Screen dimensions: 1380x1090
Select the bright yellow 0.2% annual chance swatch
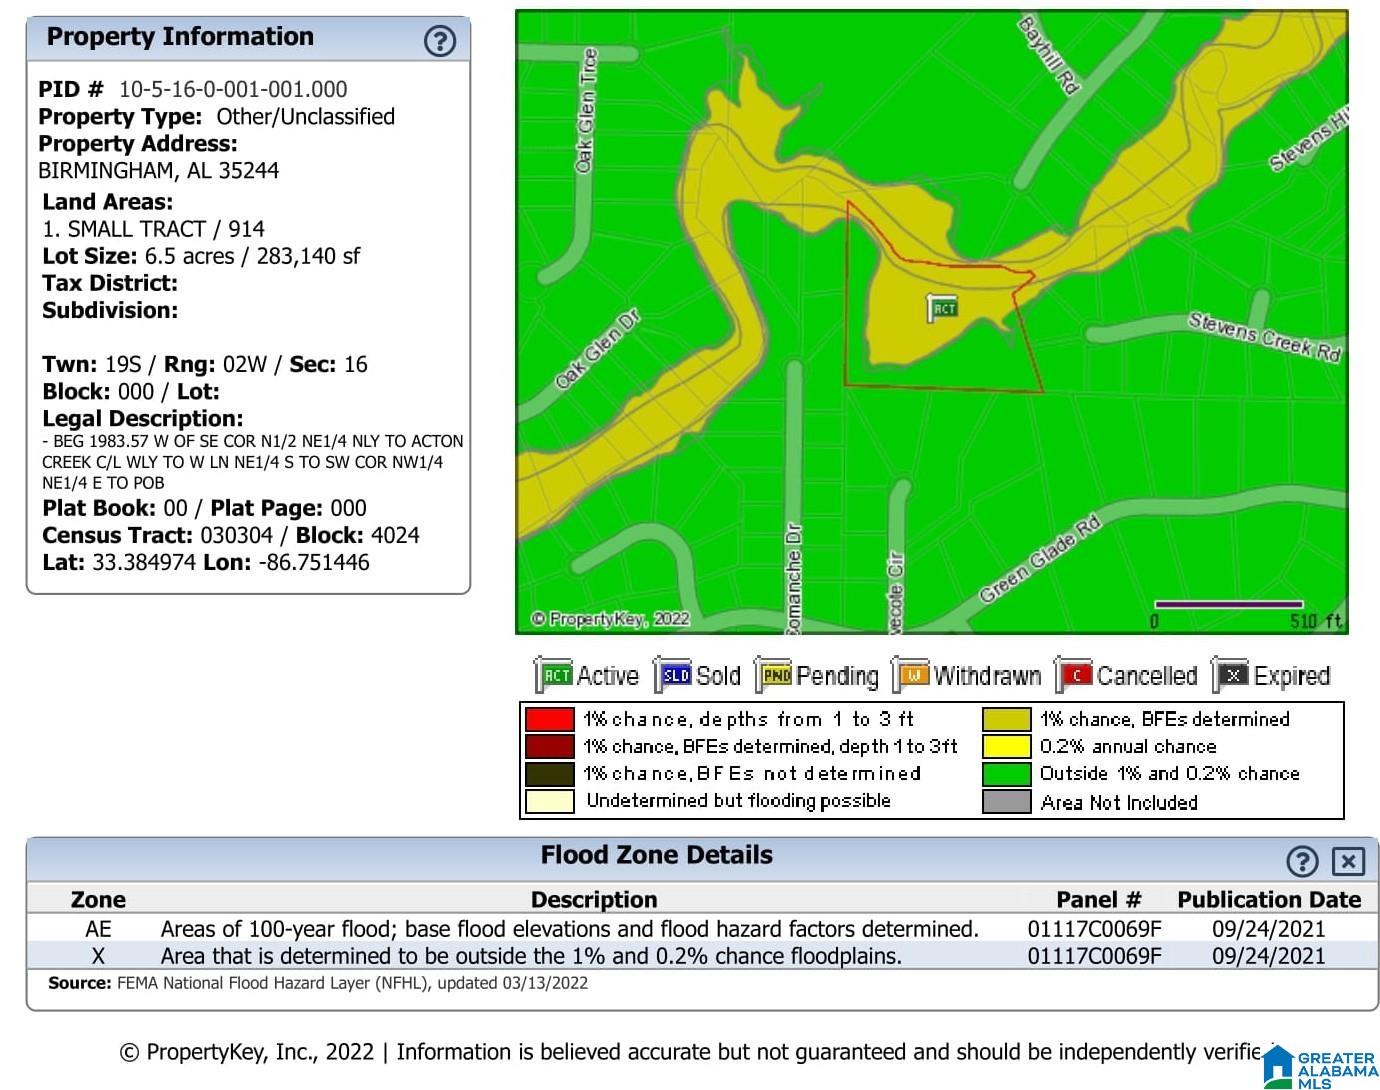[1006, 746]
